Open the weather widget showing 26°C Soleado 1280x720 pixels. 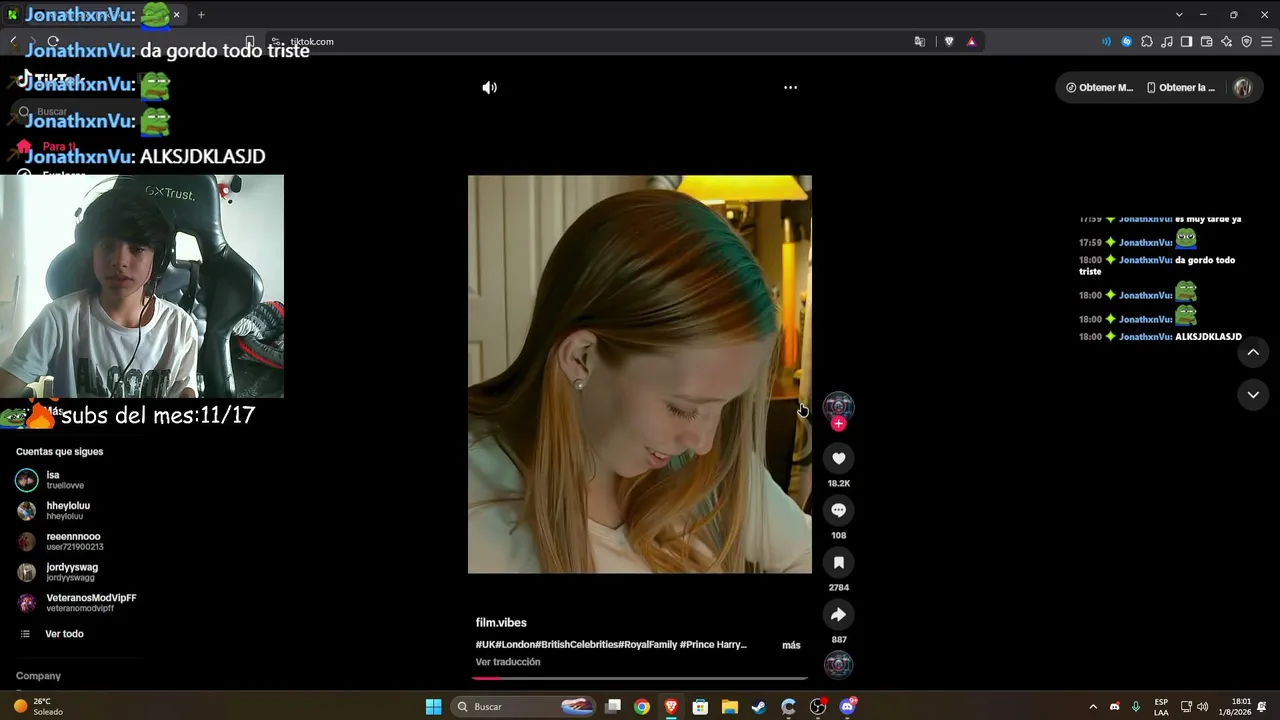[x=38, y=707]
